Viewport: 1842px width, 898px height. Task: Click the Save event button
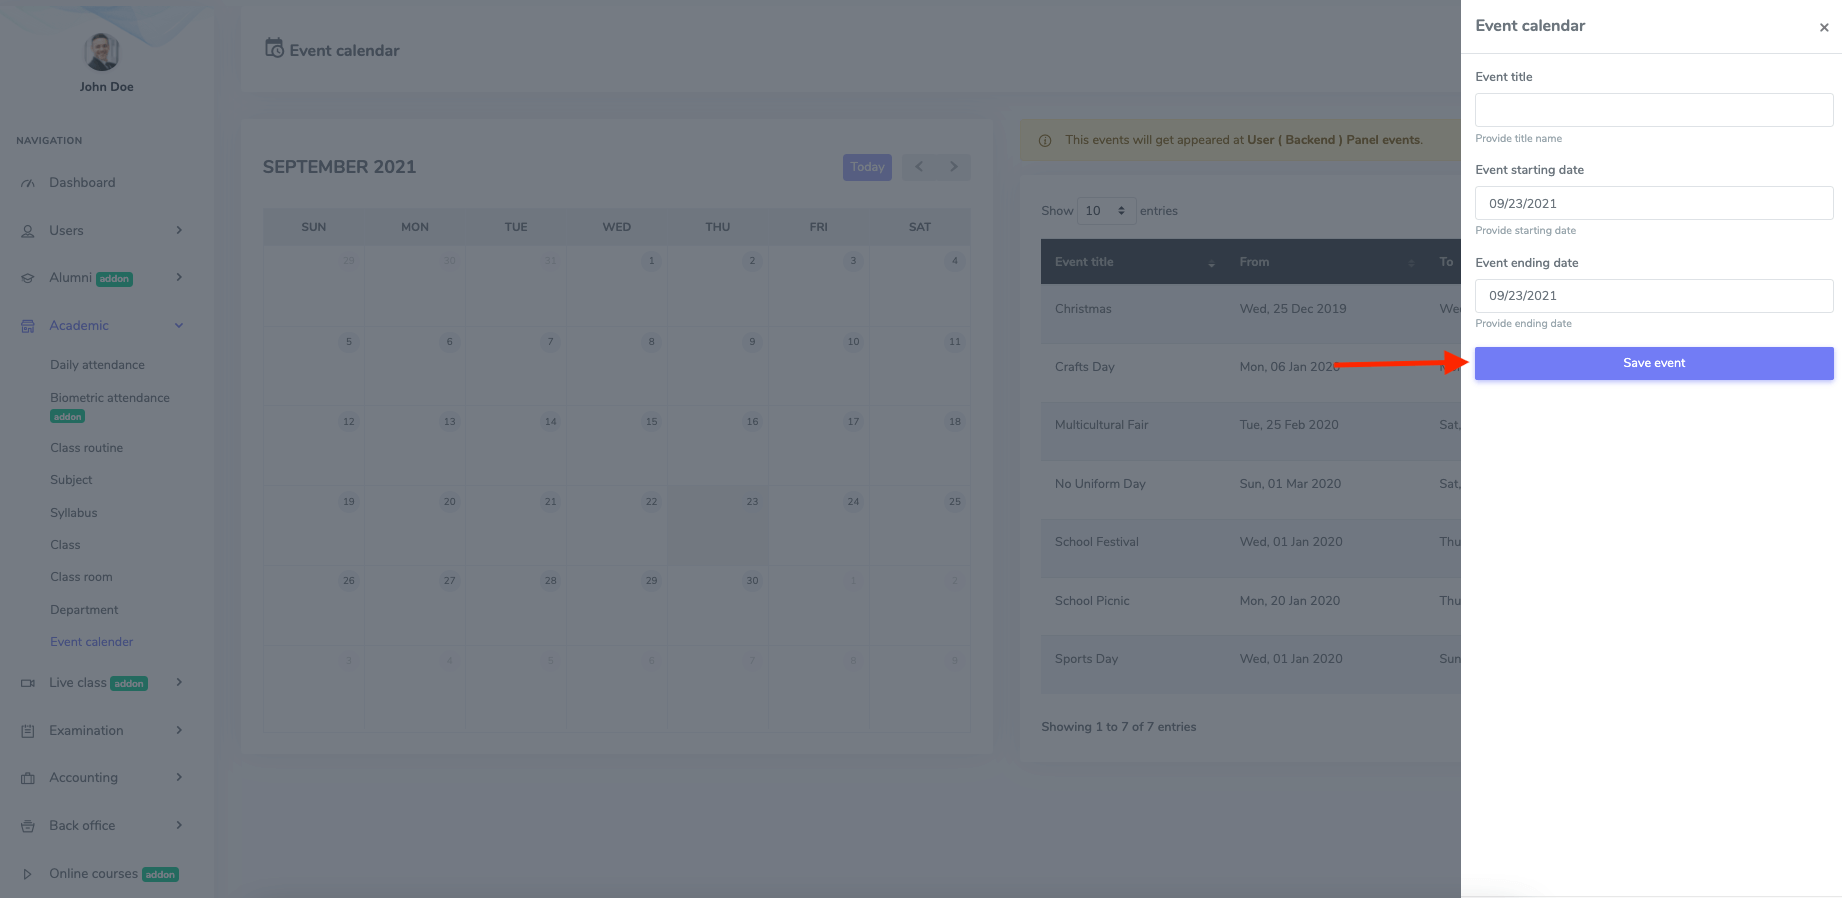coord(1653,363)
